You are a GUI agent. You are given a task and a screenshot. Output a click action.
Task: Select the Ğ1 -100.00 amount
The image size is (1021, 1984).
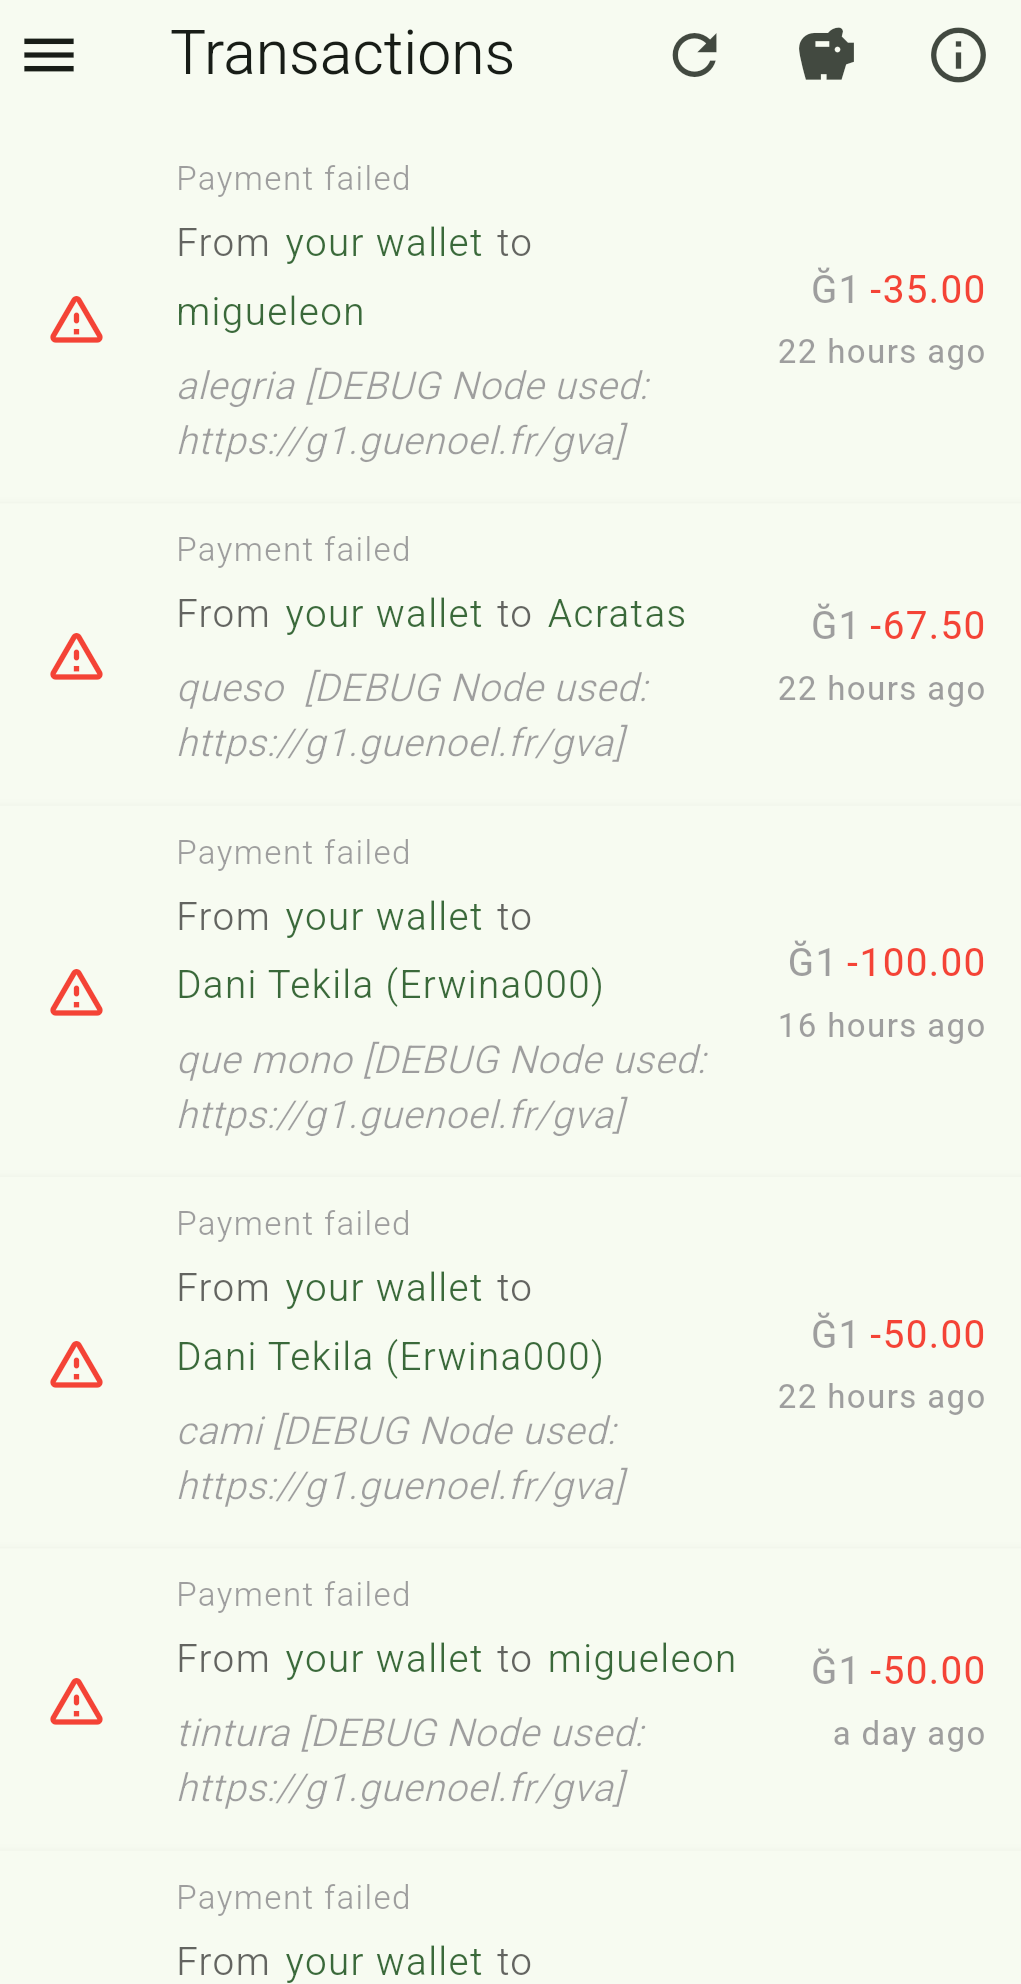(887, 963)
